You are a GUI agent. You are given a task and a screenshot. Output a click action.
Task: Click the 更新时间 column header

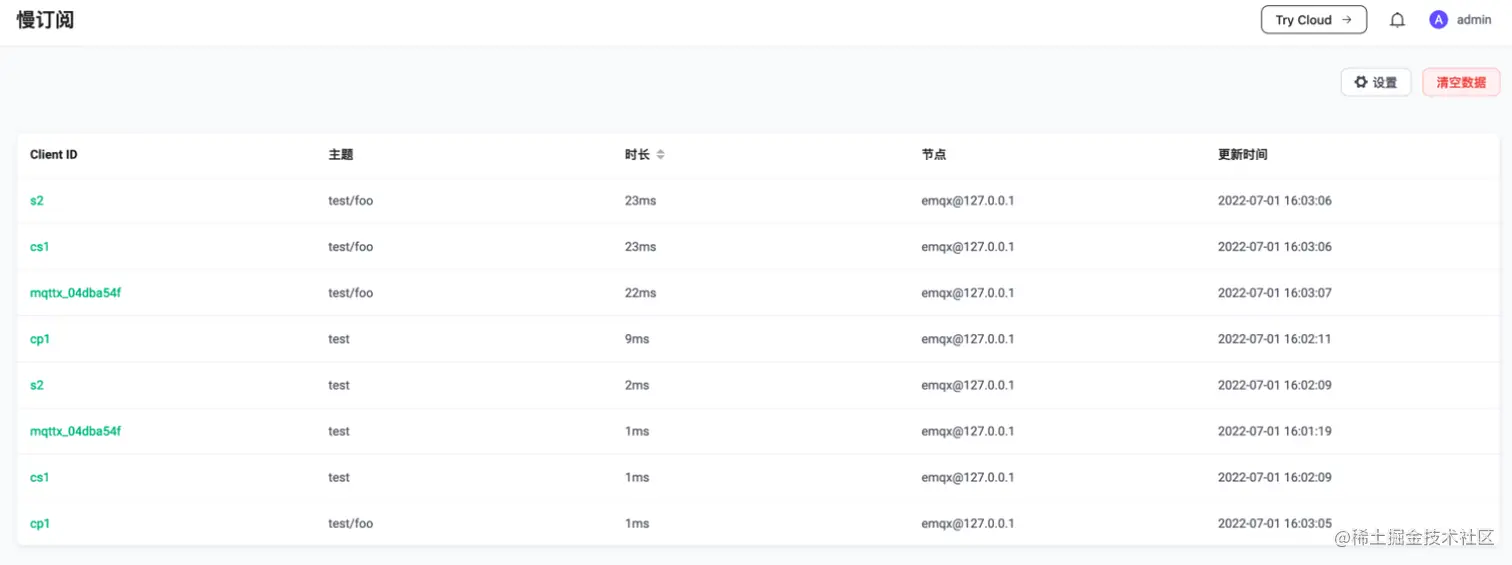(x=1243, y=155)
